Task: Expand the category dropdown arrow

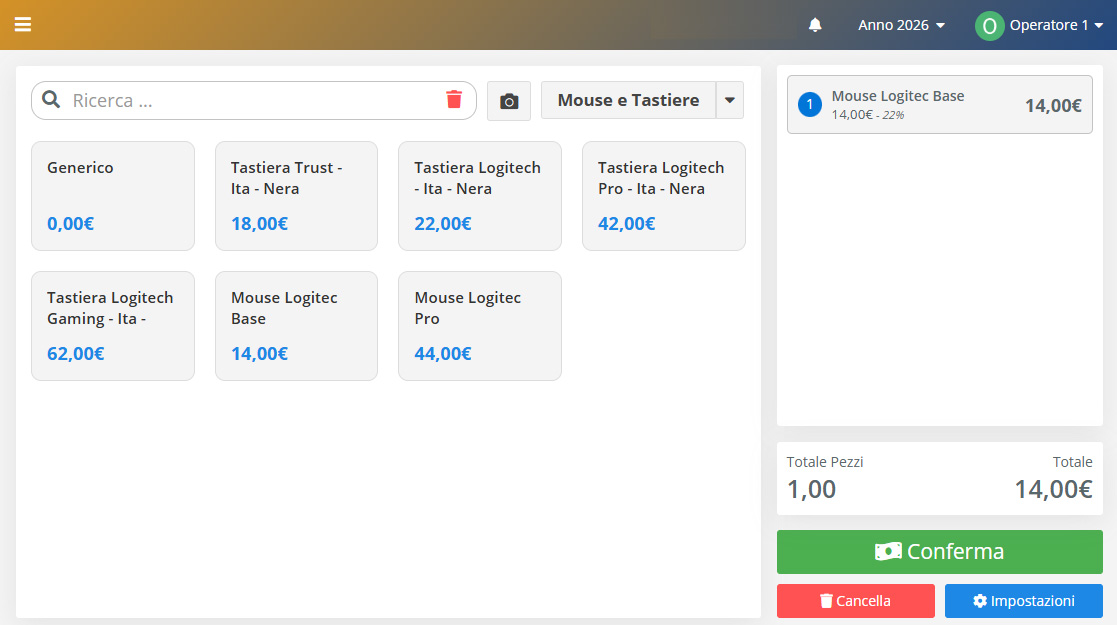Action: [729, 100]
